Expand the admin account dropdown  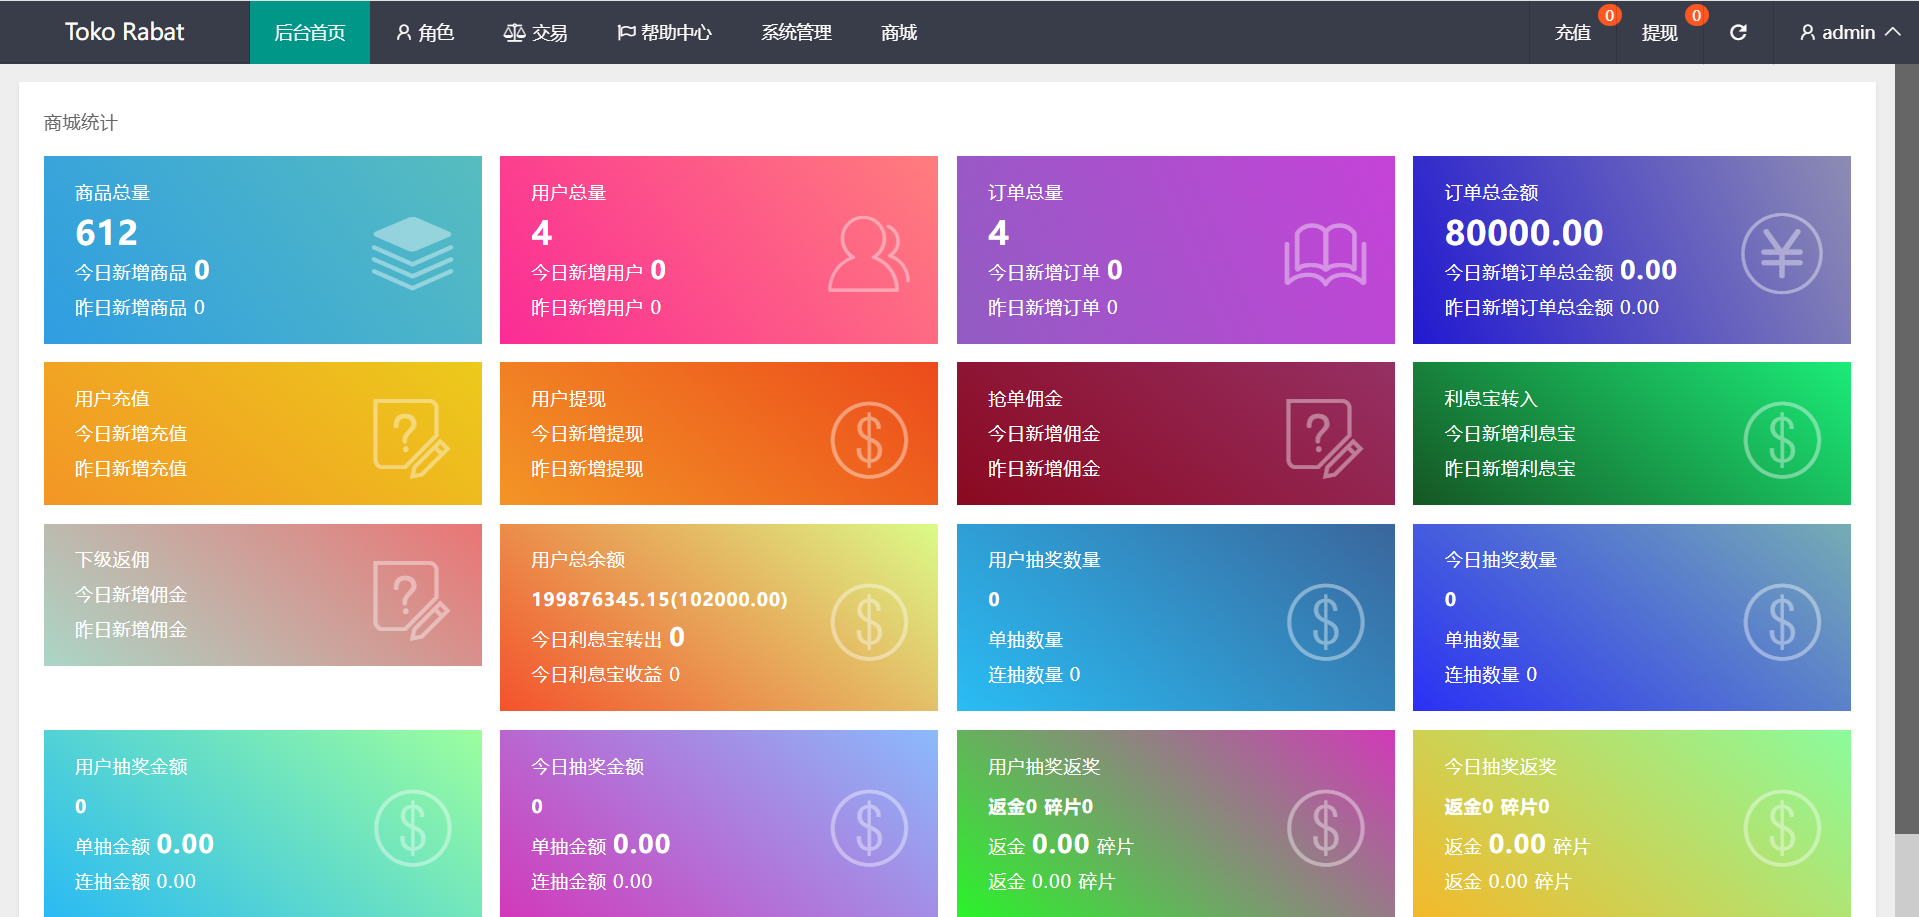click(x=1850, y=32)
